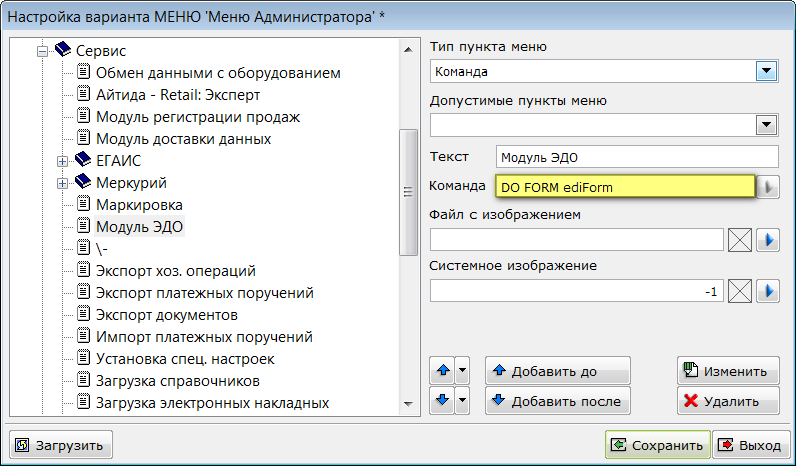The height and width of the screenshot is (466, 796).
Task: Click the Команда field with DO FORM ediForm
Action: click(x=625, y=187)
